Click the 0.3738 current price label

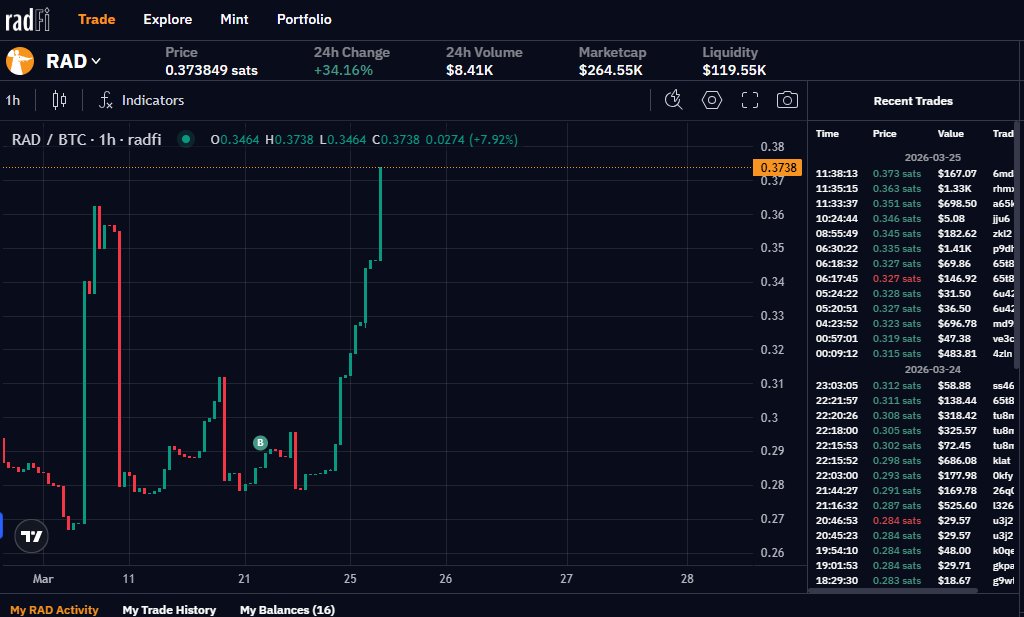777,167
